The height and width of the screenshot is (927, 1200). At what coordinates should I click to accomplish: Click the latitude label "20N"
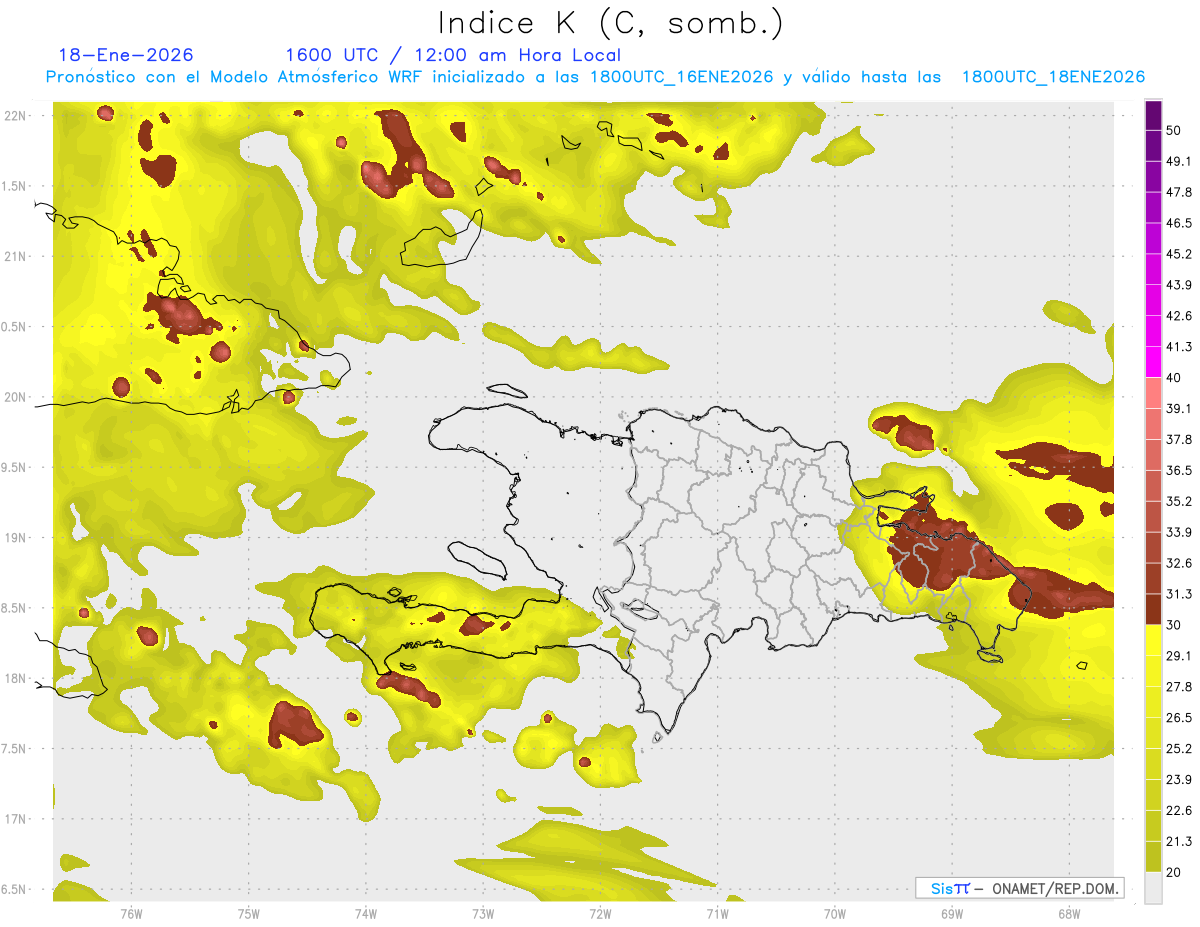[16, 397]
